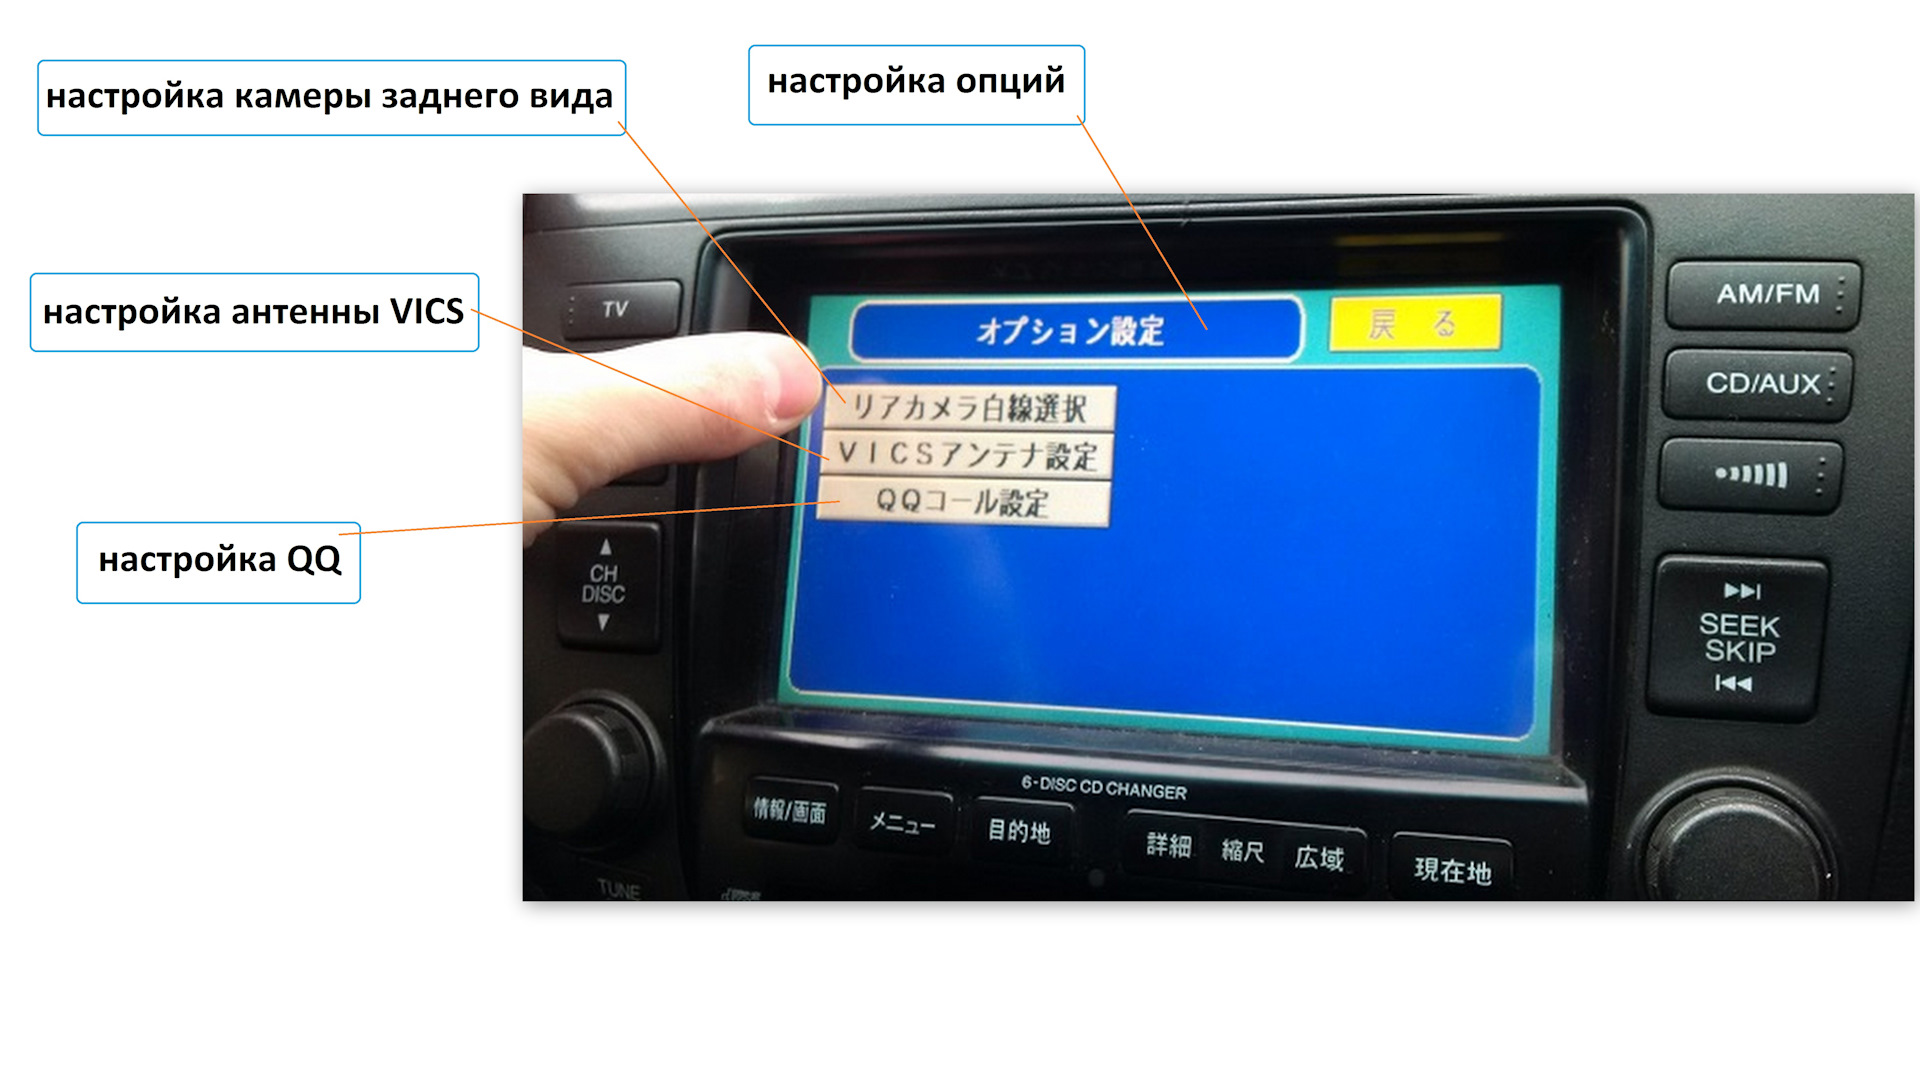Click リアカメラ白線選択 rear camera setting
This screenshot has height=1080, width=1920.
pos(978,404)
